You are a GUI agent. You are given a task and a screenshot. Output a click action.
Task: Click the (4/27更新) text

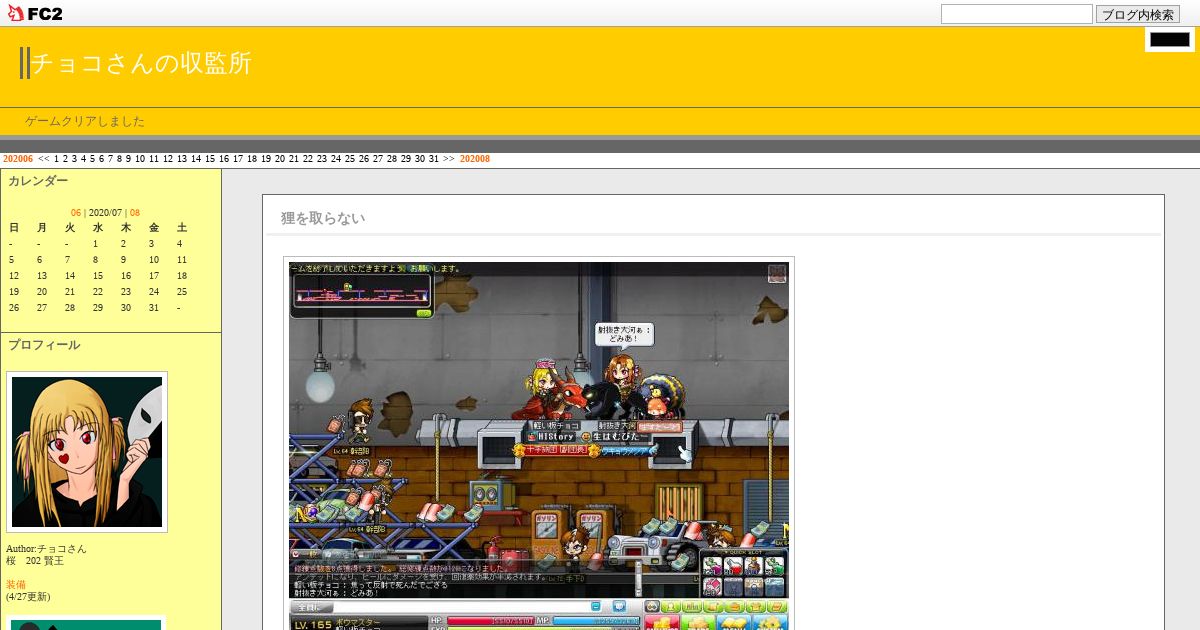28,597
